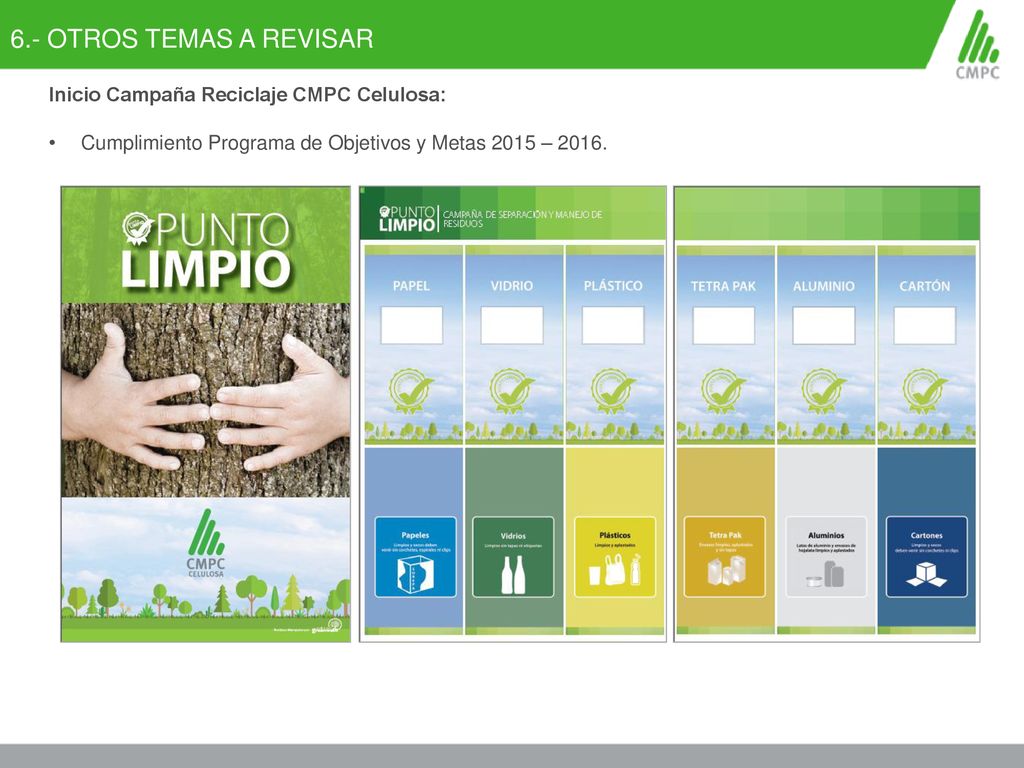Click the 'TETRA PAK' column heading
The width and height of the screenshot is (1024, 768).
coord(724,286)
